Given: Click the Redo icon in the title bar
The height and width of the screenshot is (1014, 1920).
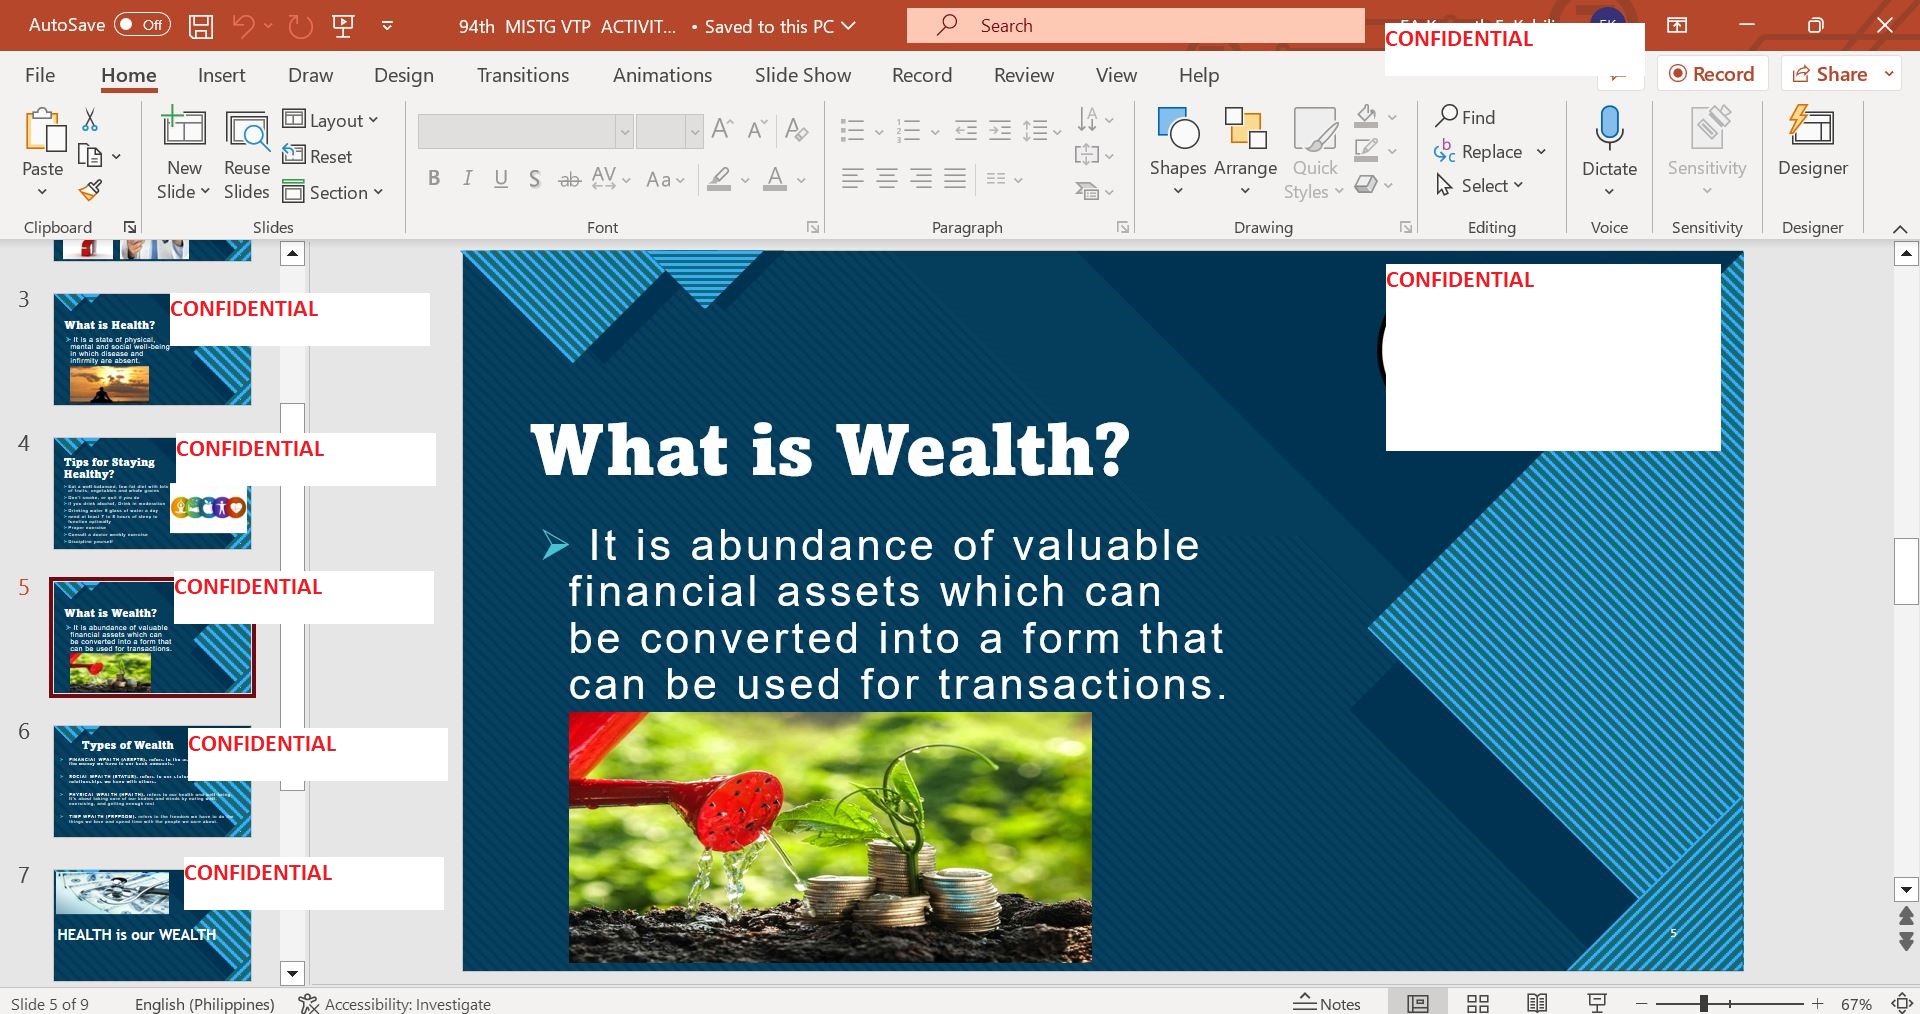Looking at the screenshot, I should pyautogui.click(x=301, y=26).
